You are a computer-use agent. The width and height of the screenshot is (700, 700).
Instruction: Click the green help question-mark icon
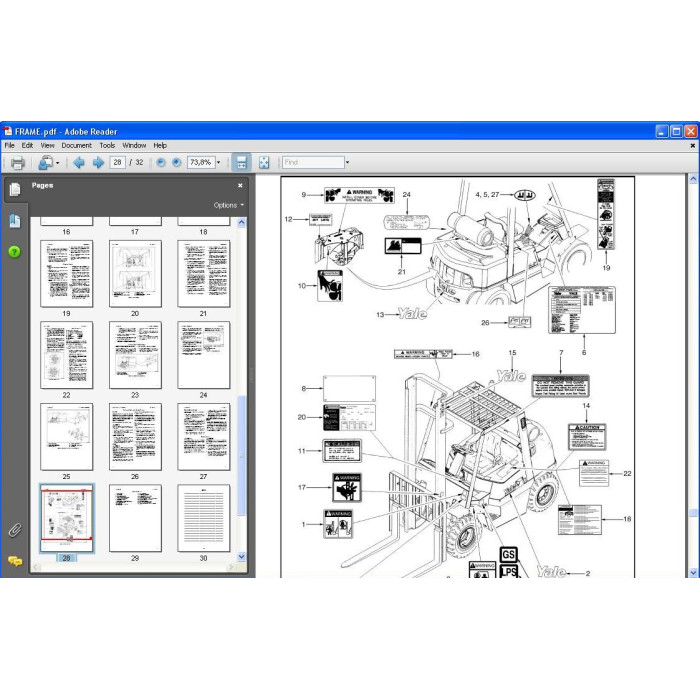tap(14, 252)
